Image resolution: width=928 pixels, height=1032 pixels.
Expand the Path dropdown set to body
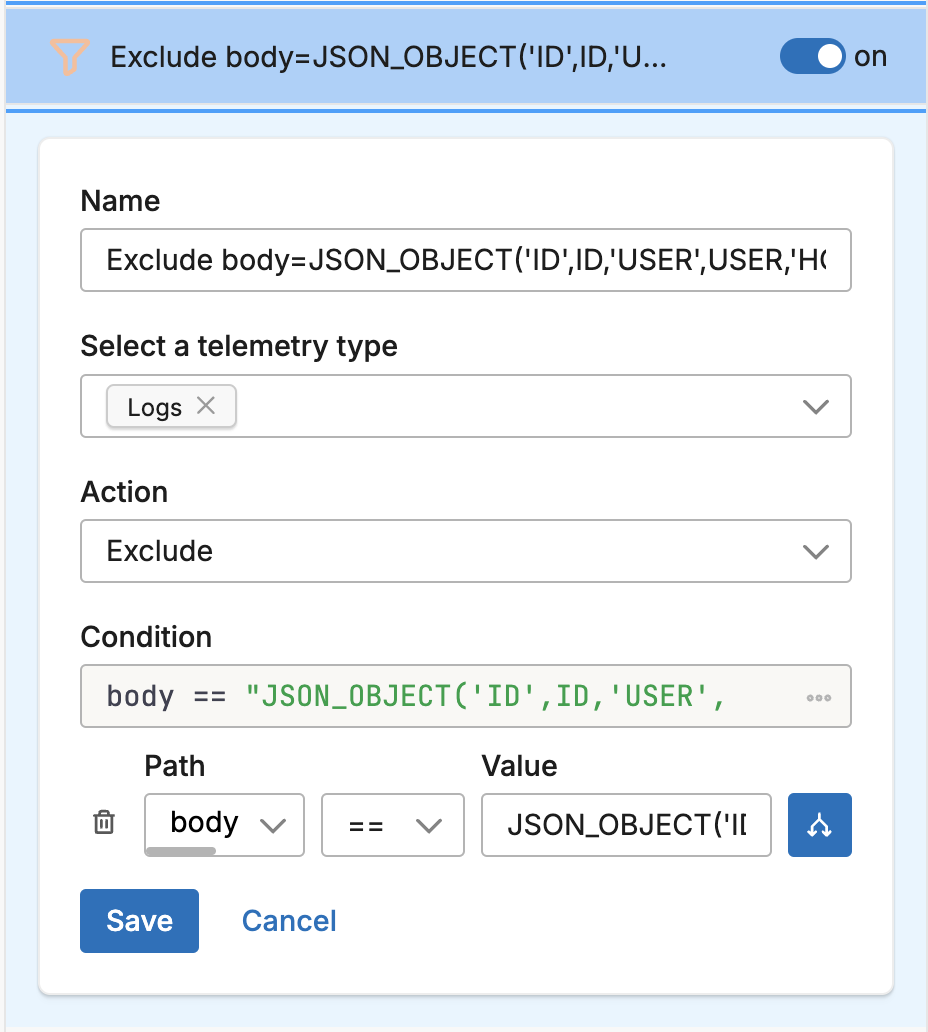[x=224, y=824]
